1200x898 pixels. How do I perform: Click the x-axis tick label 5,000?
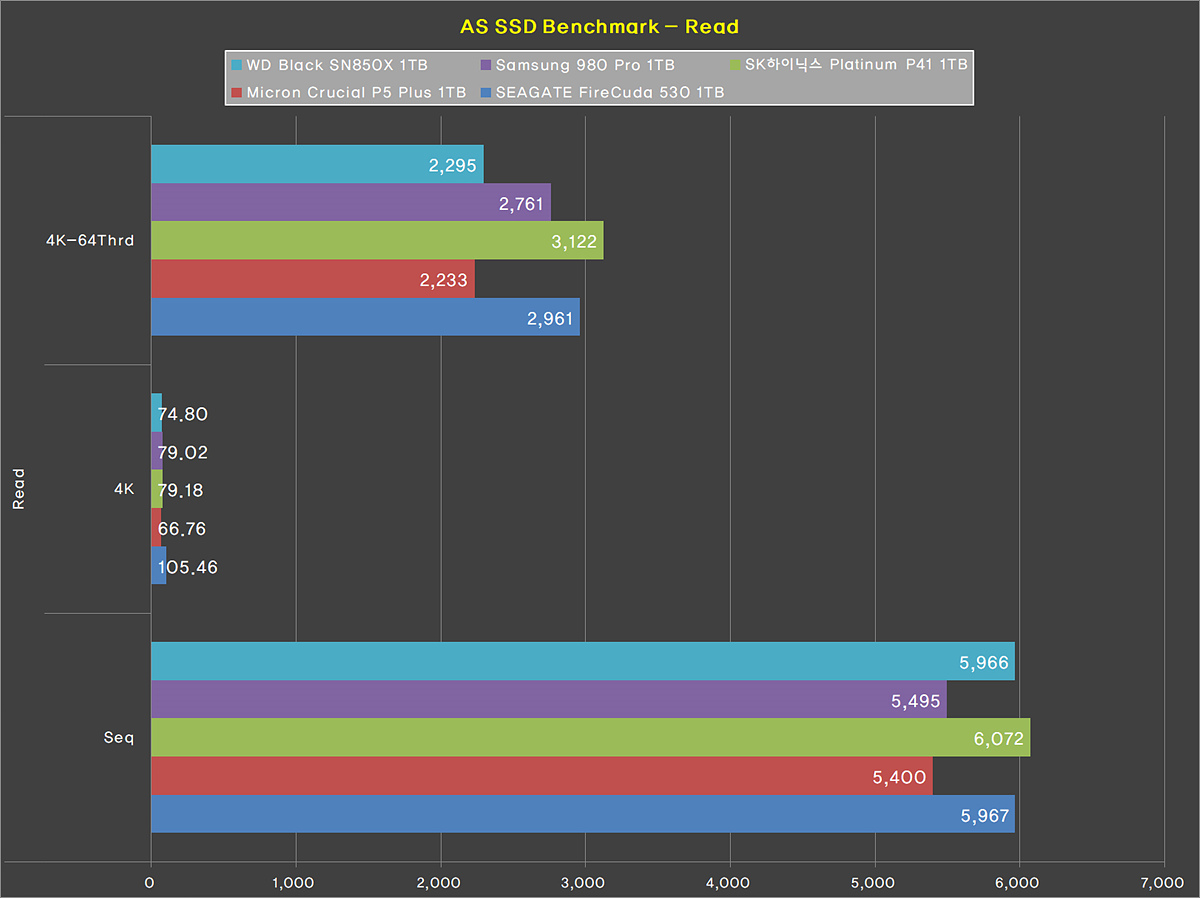[x=872, y=882]
